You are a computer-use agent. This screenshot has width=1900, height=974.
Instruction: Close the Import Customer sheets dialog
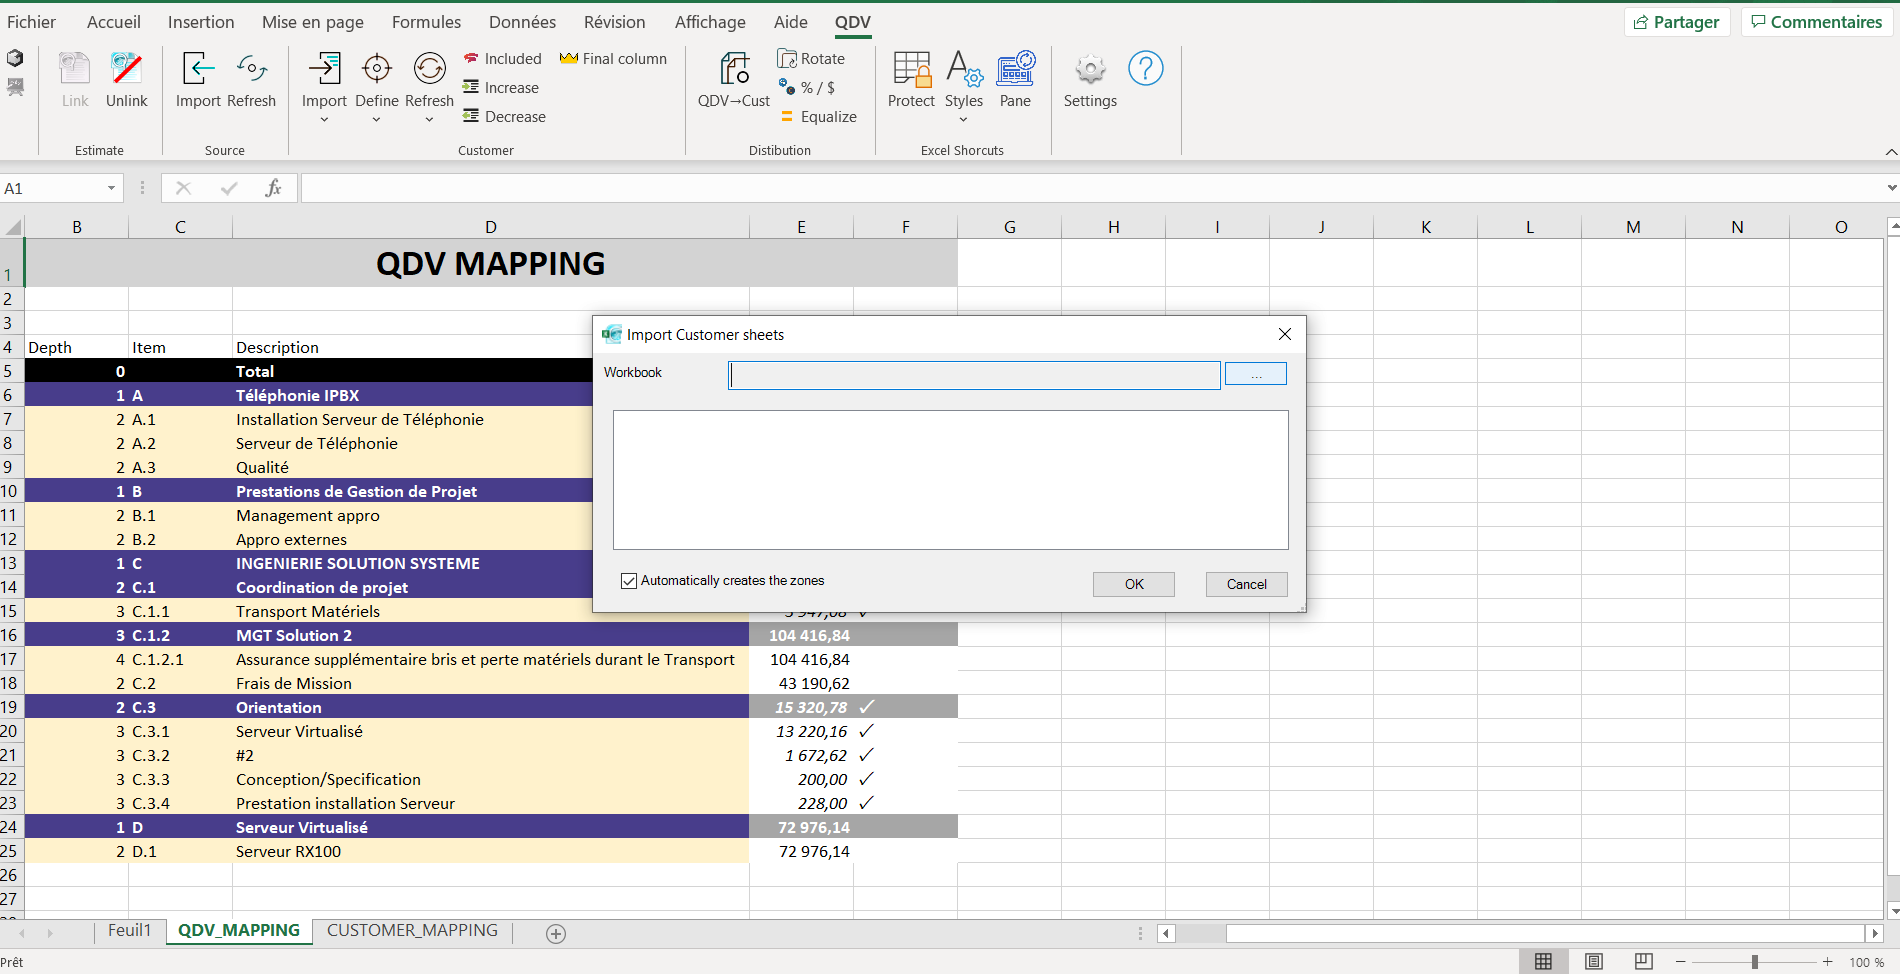point(1285,334)
